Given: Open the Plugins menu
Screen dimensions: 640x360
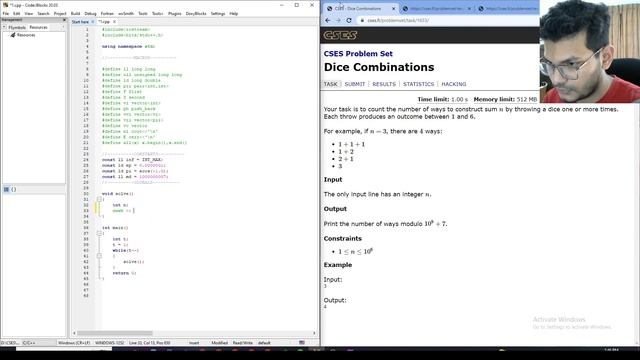Looking at the screenshot, I should (175, 13).
